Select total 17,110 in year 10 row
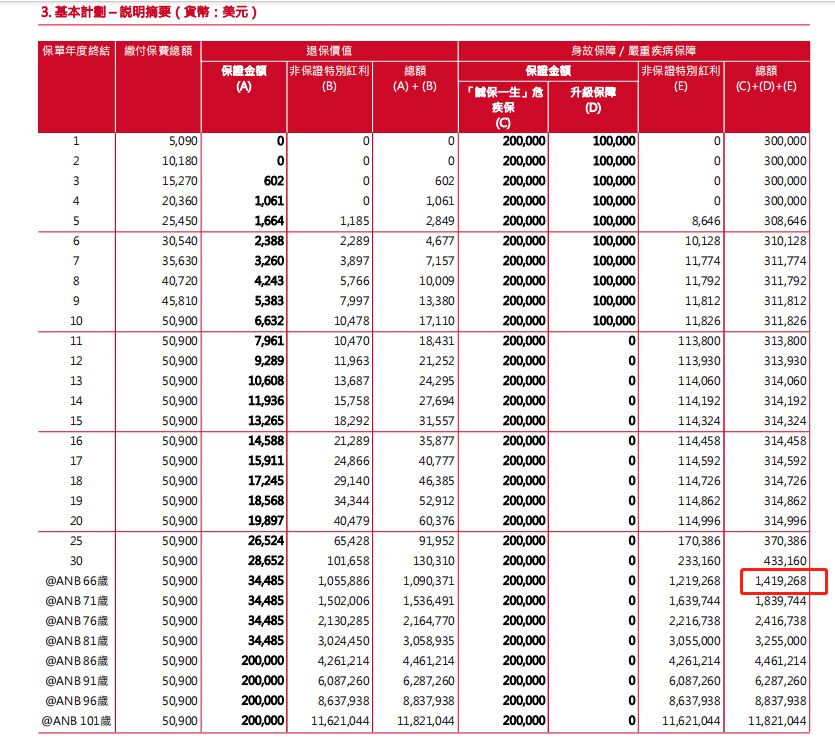 [x=437, y=321]
